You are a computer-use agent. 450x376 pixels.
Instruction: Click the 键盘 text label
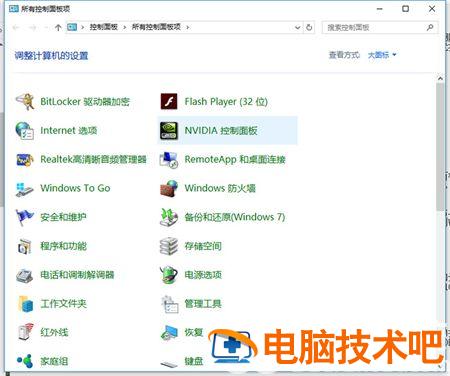194,361
